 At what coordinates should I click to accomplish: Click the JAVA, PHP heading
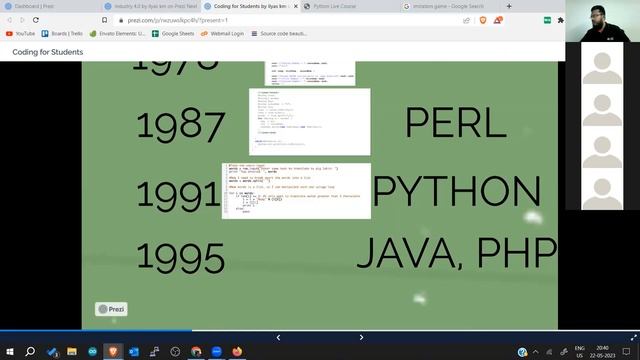(x=457, y=253)
